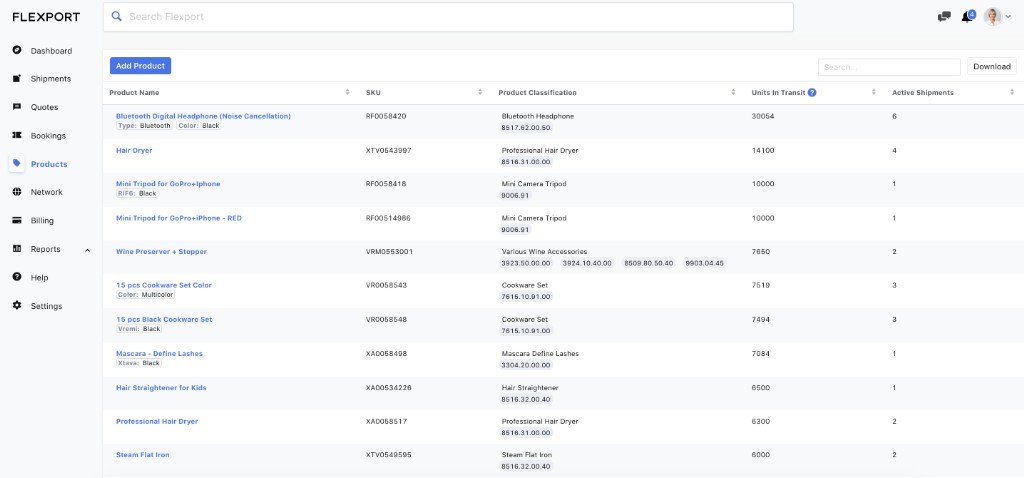Click the Dashboard sidebar icon
1024x478 pixels.
point(17,50)
